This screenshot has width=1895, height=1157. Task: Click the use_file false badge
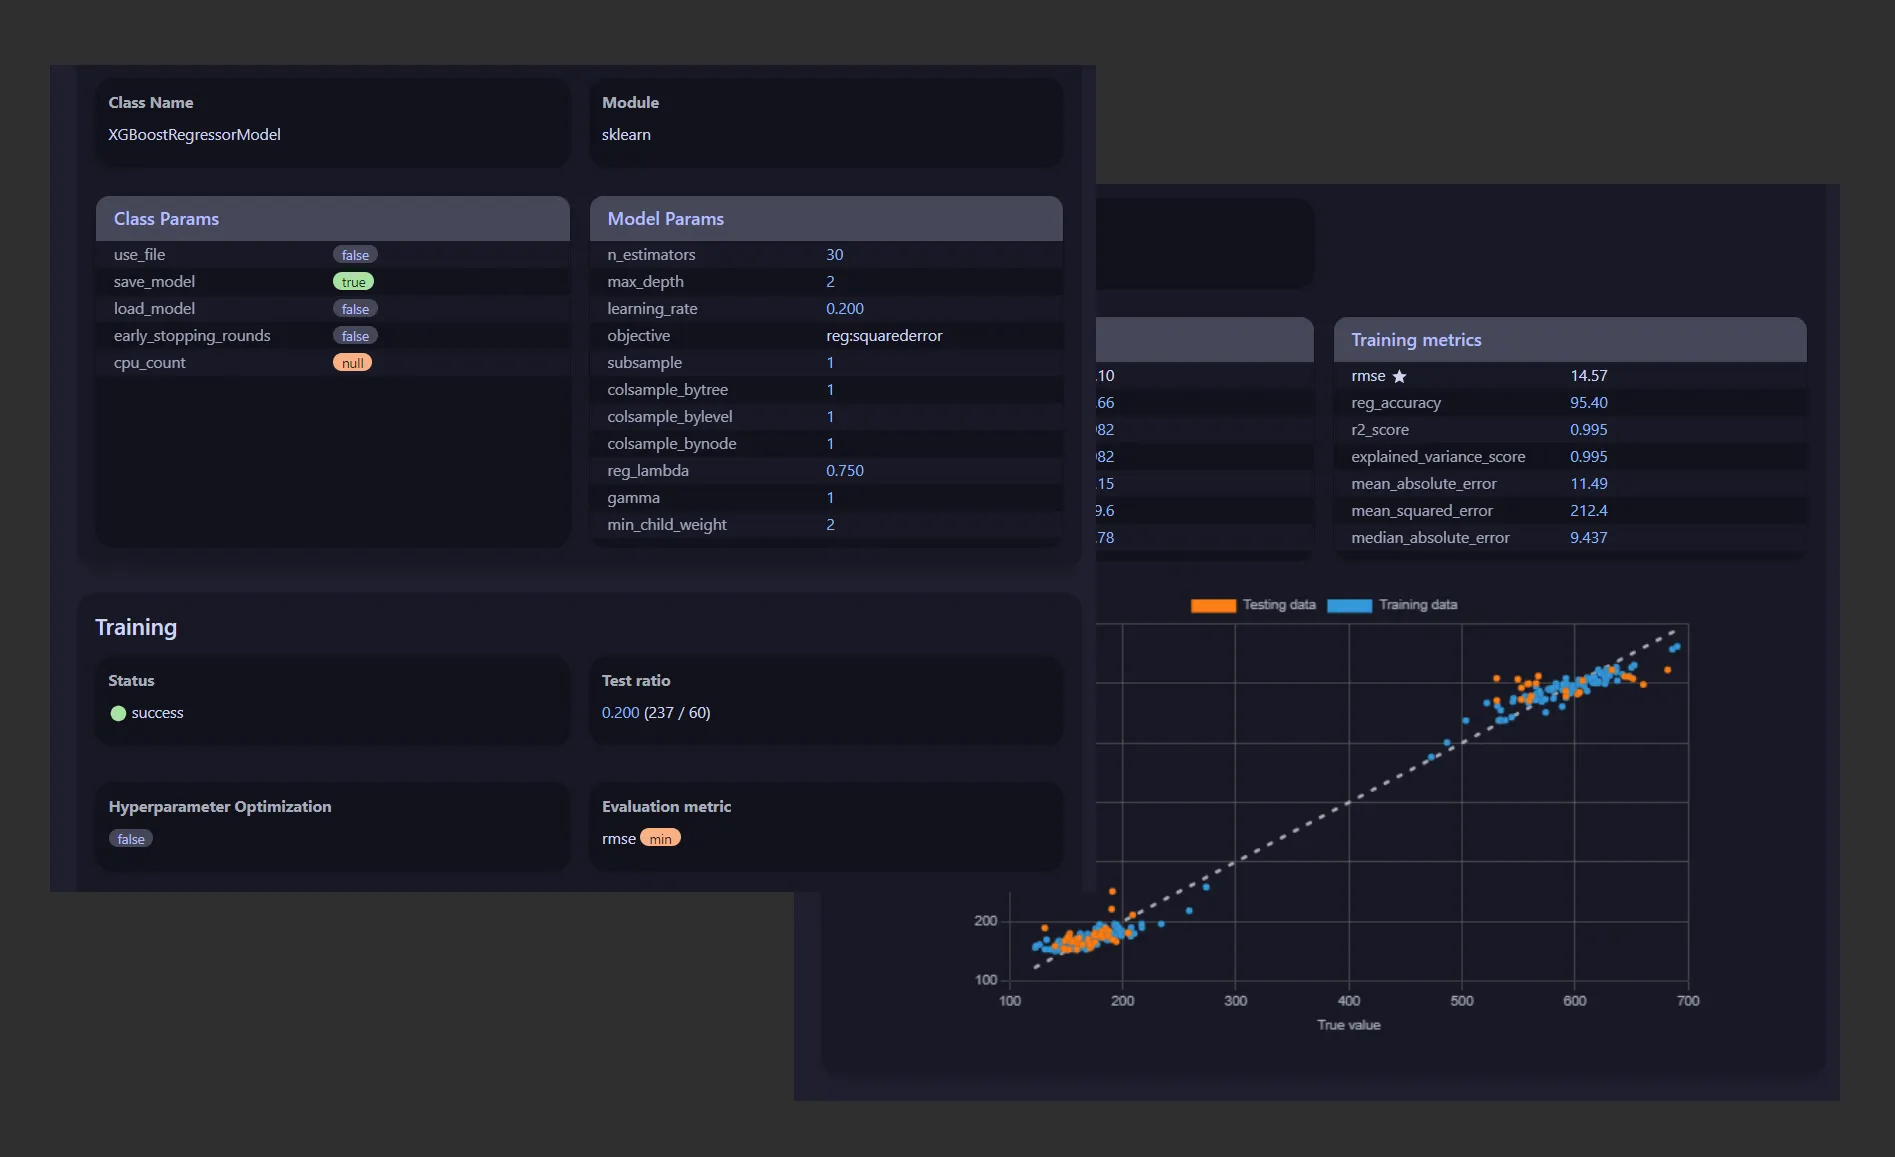[355, 255]
